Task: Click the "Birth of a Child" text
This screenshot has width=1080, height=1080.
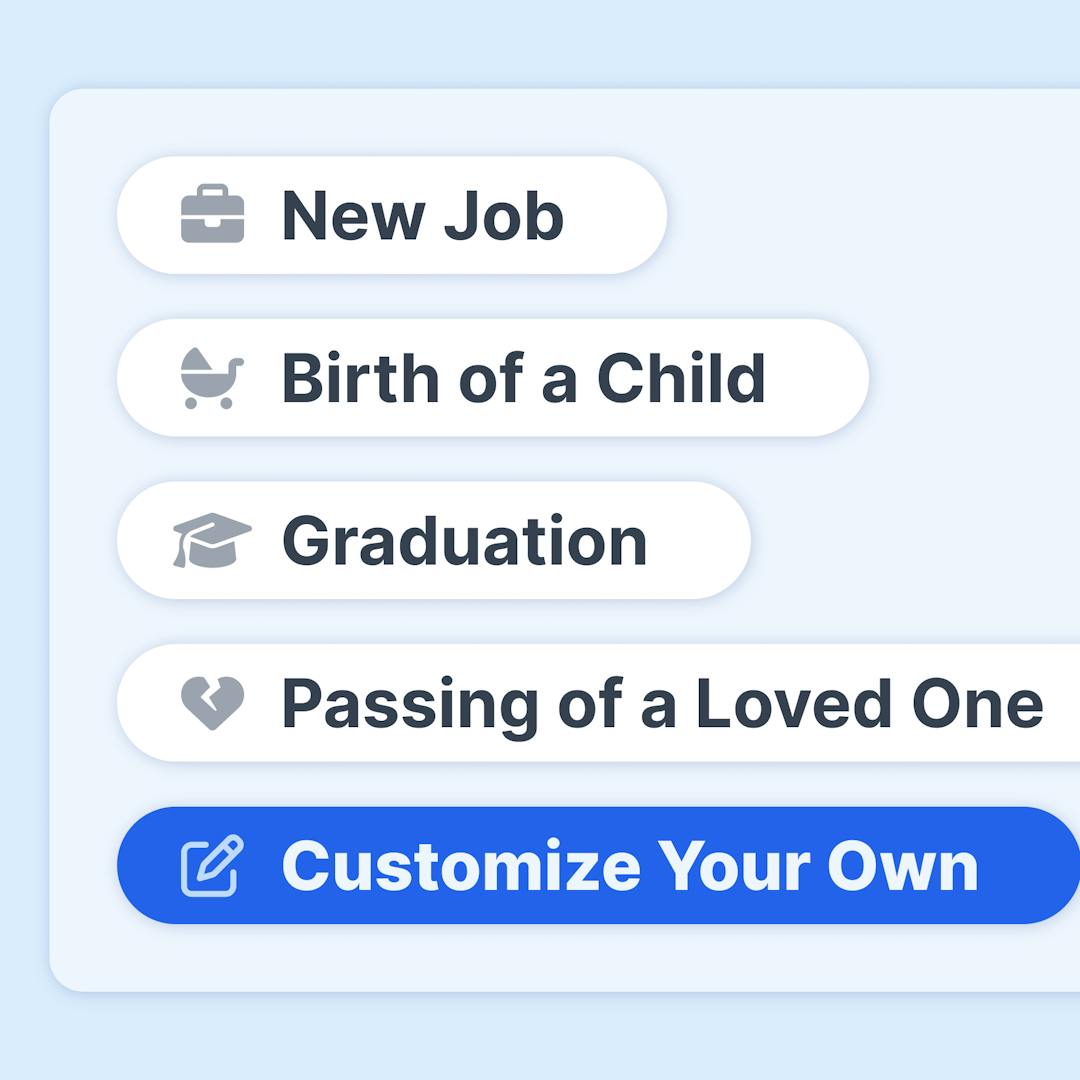Action: [523, 378]
